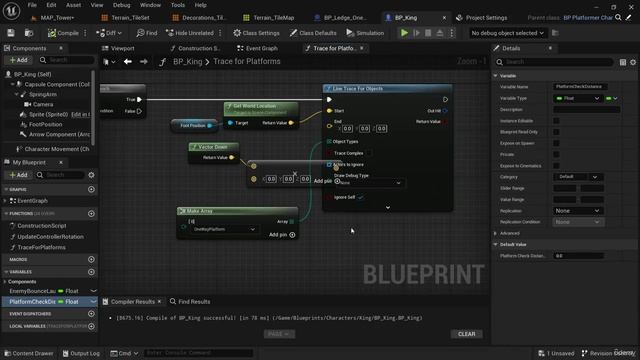This screenshot has width=640, height=360.
Task: Add a new event dispatcher plus icon
Action: (91, 313)
